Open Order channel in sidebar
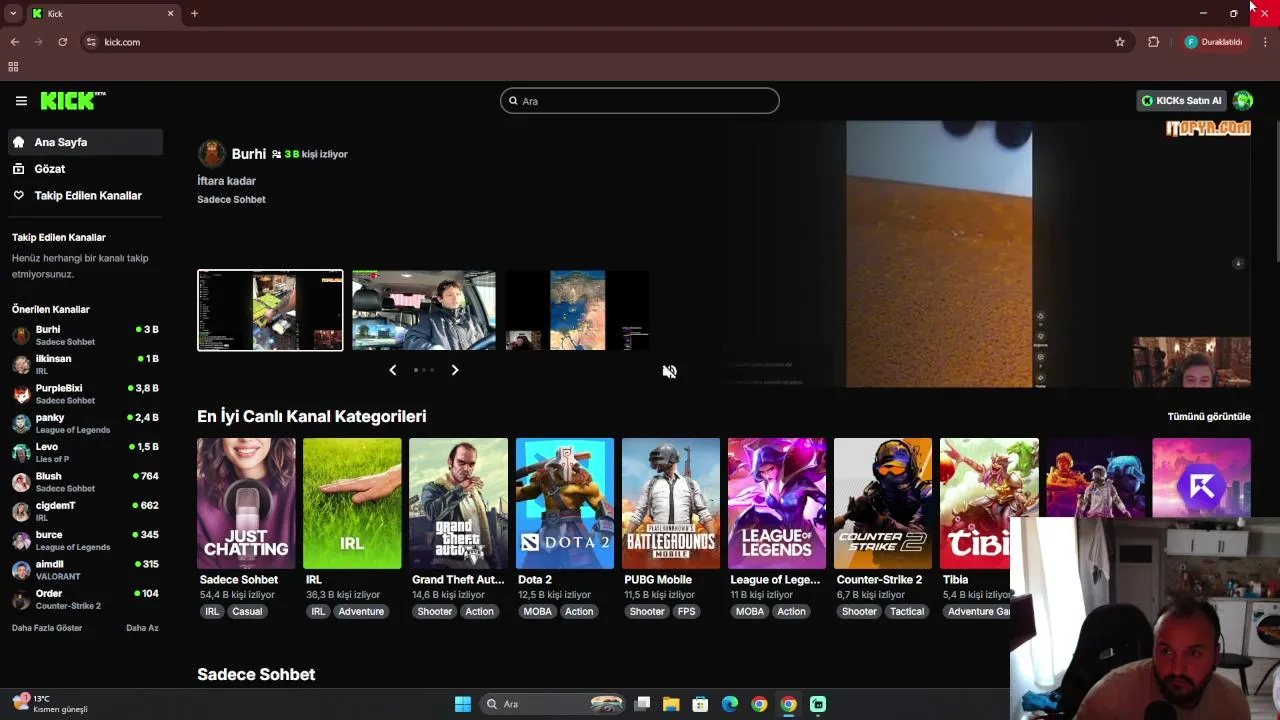Image resolution: width=1280 pixels, height=720 pixels. [86, 599]
